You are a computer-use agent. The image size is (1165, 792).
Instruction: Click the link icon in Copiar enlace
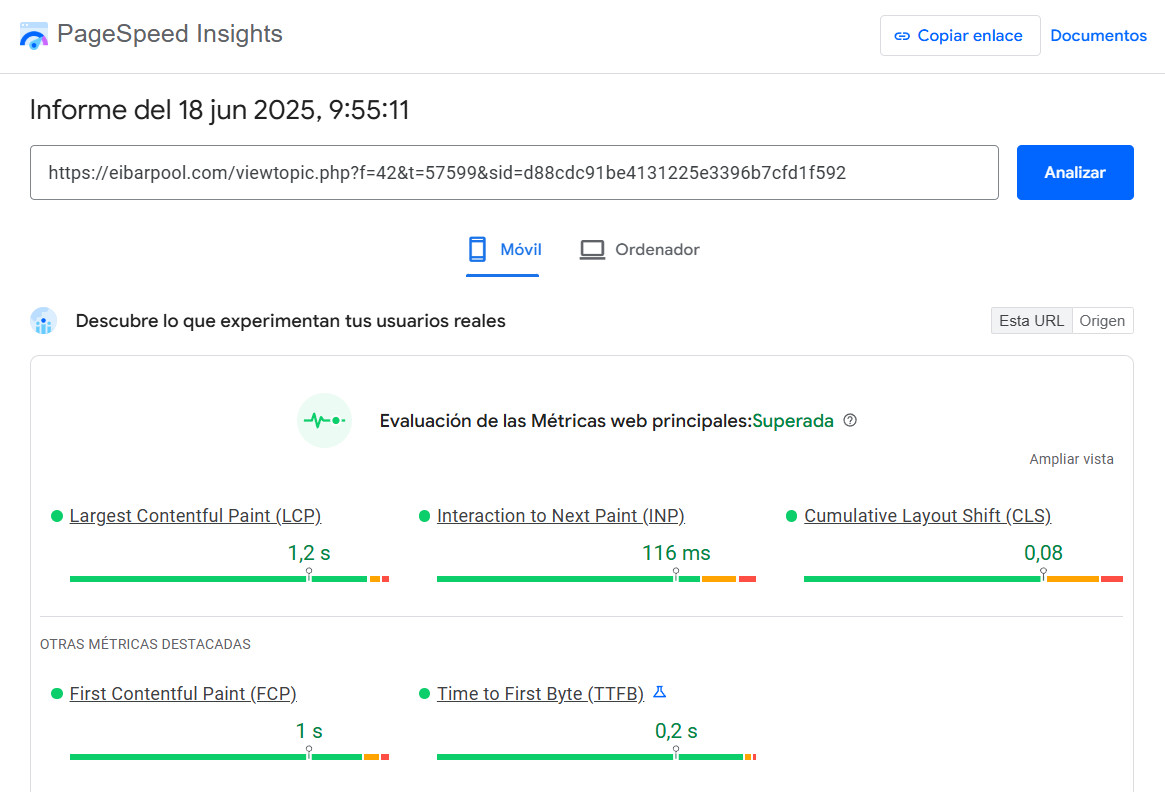(902, 36)
